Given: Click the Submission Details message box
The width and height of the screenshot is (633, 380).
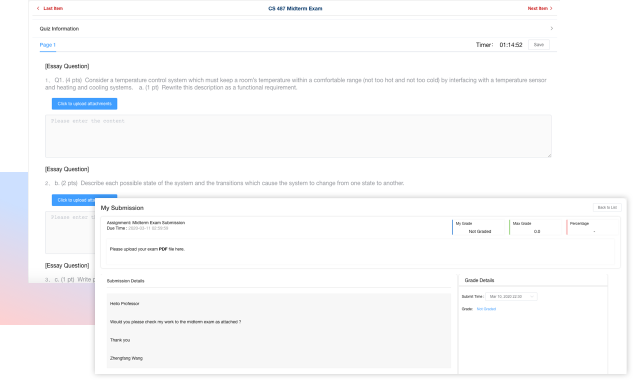Looking at the screenshot, I should pos(279,331).
